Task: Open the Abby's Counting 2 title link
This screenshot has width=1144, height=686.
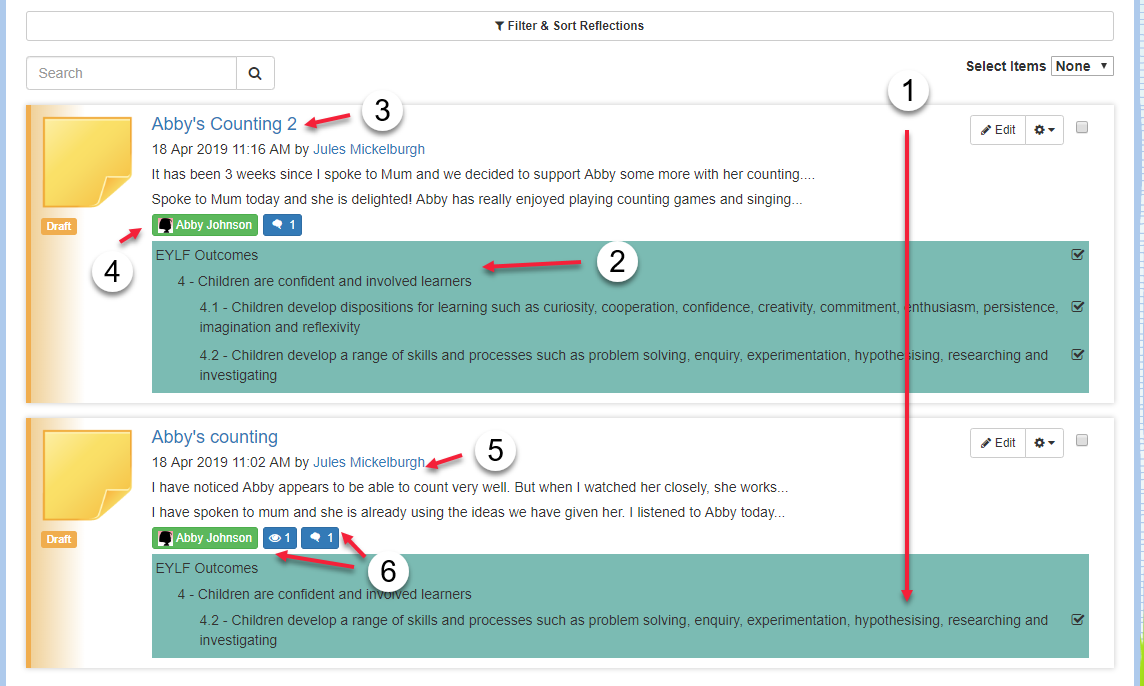Action: pyautogui.click(x=224, y=124)
